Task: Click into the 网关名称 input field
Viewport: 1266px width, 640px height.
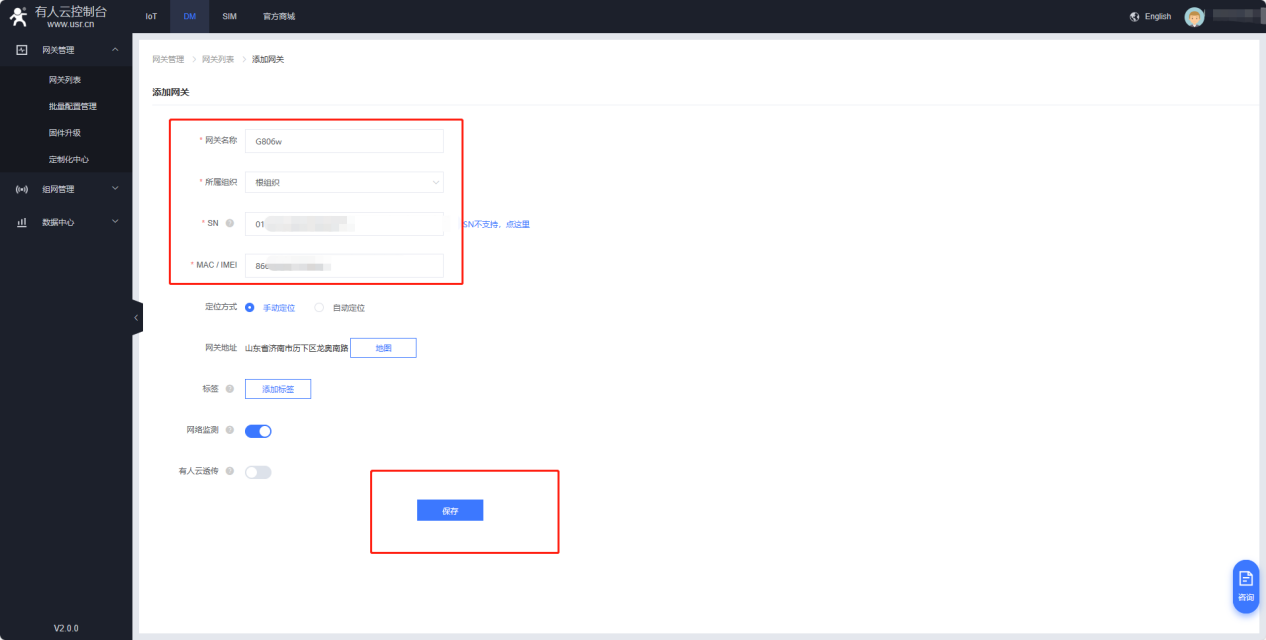Action: click(x=344, y=141)
